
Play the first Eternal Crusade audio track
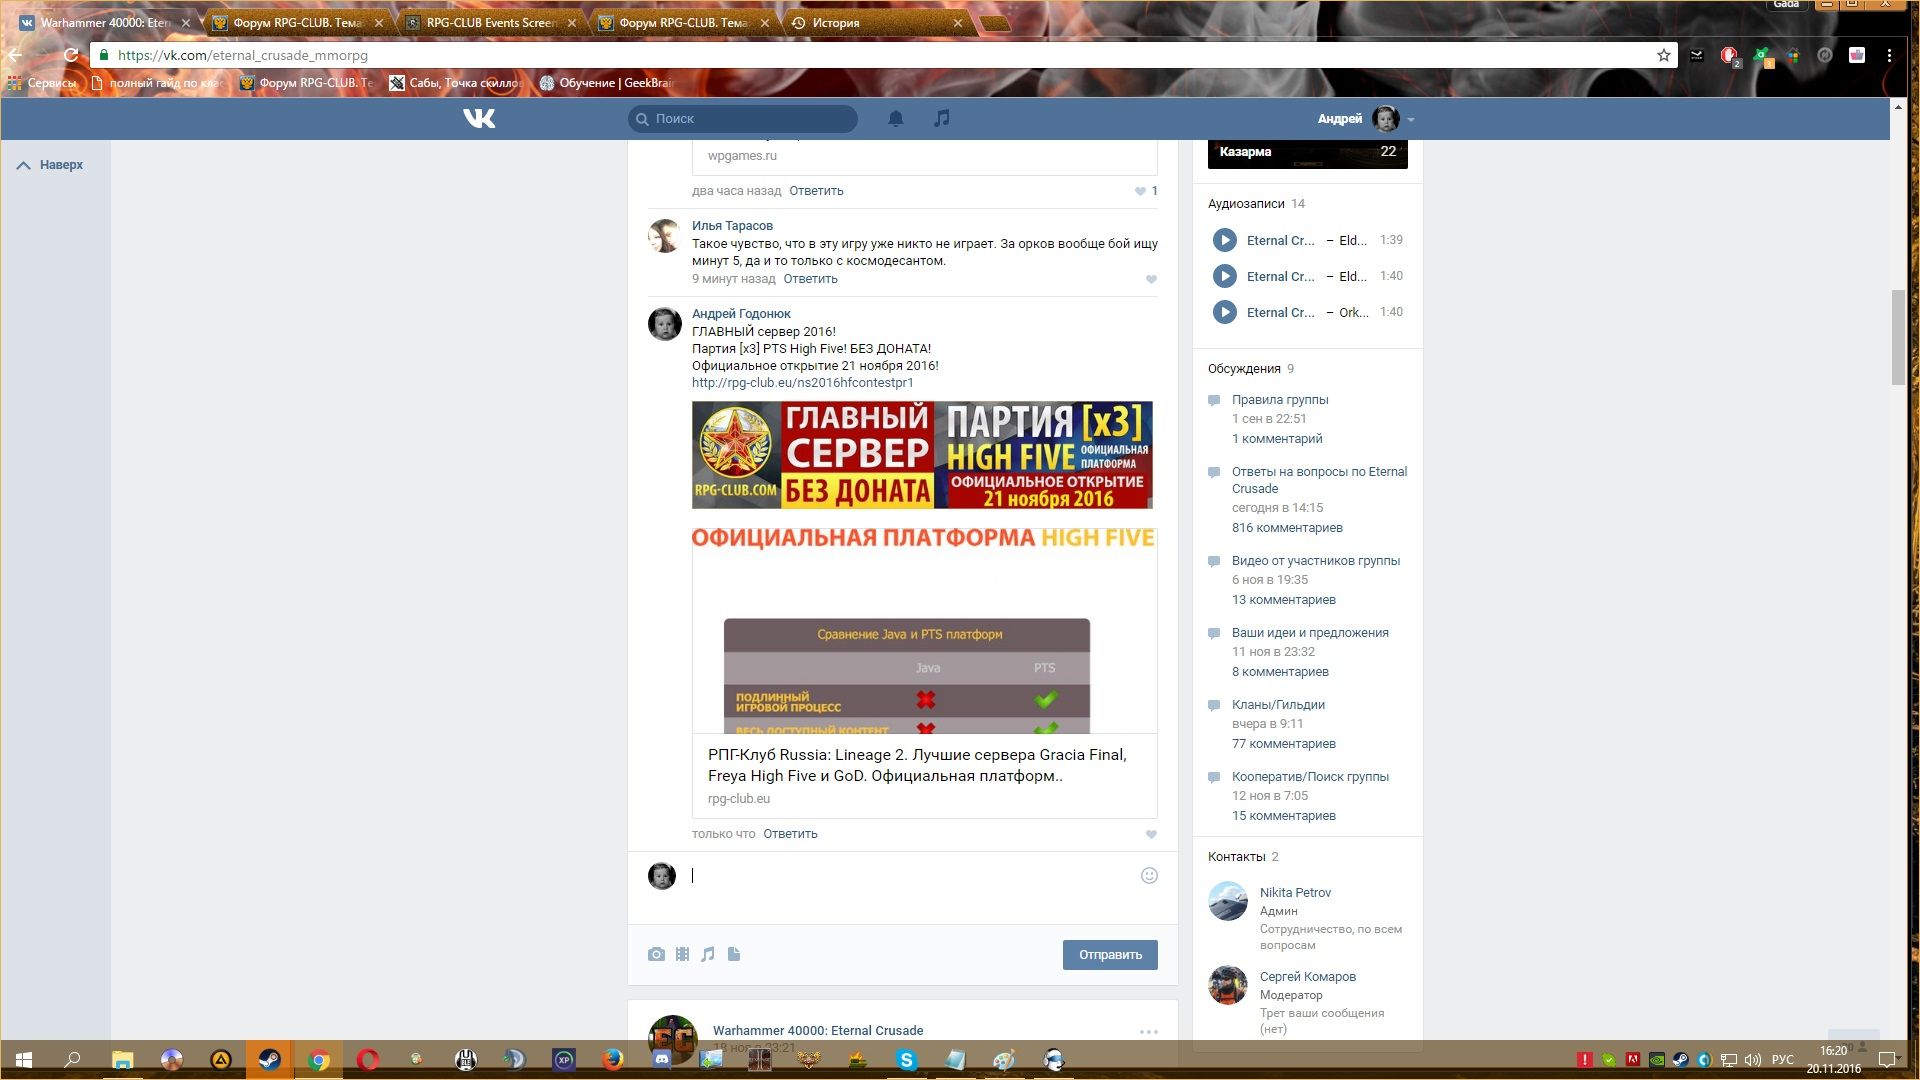pos(1224,240)
